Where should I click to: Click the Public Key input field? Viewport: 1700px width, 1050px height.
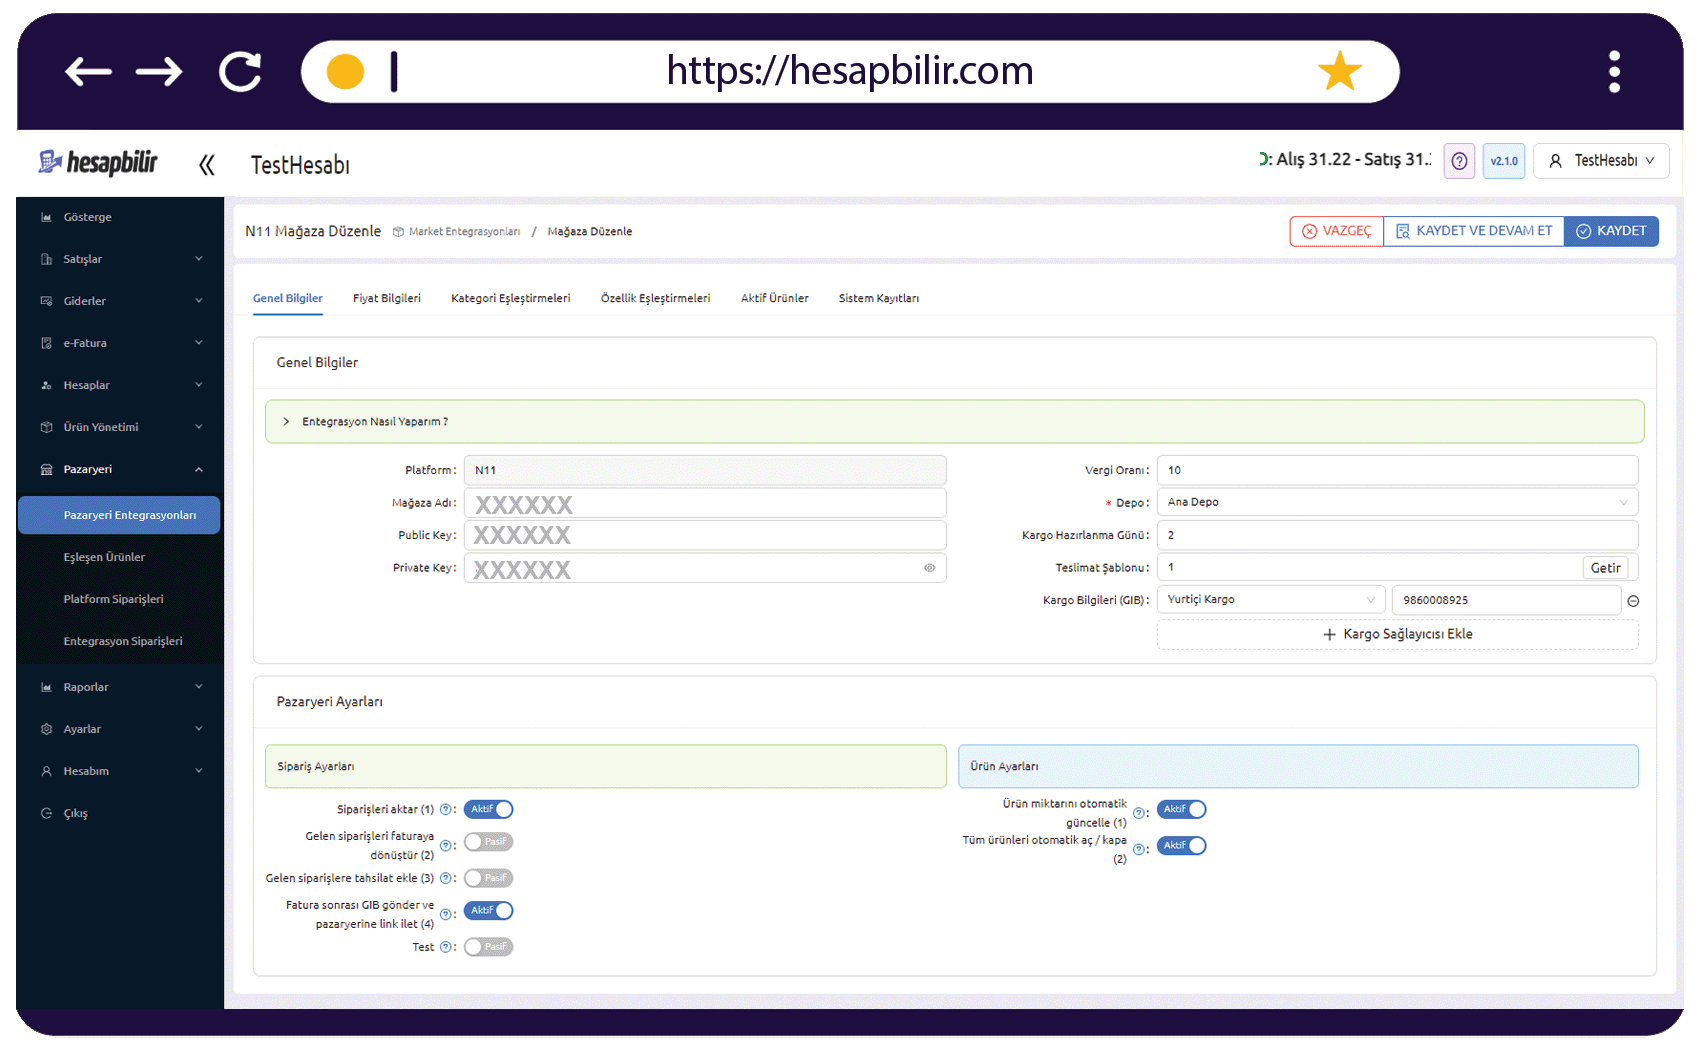click(705, 535)
